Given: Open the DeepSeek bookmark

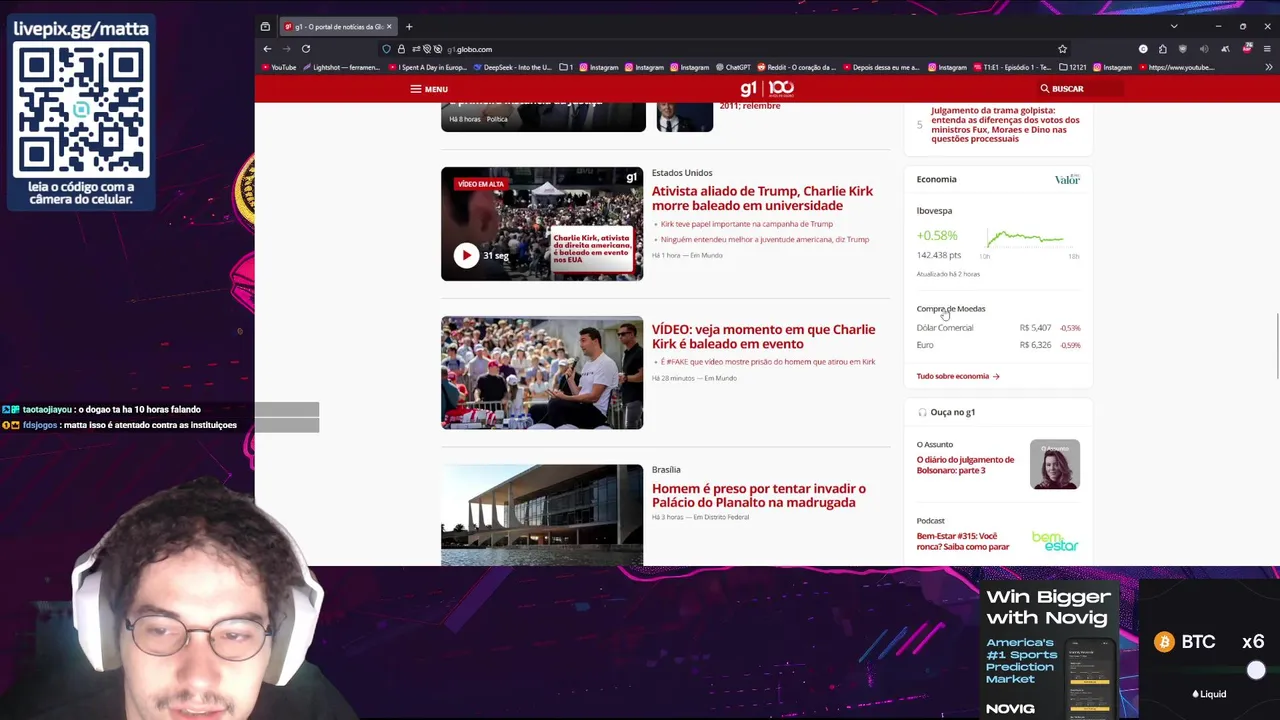Looking at the screenshot, I should [x=513, y=68].
